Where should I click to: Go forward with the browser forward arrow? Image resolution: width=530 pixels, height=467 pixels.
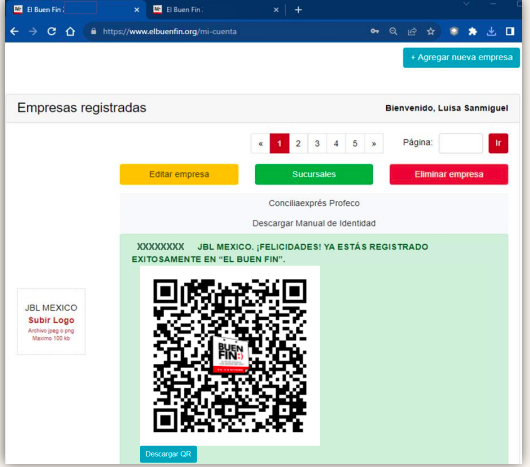tap(33, 31)
